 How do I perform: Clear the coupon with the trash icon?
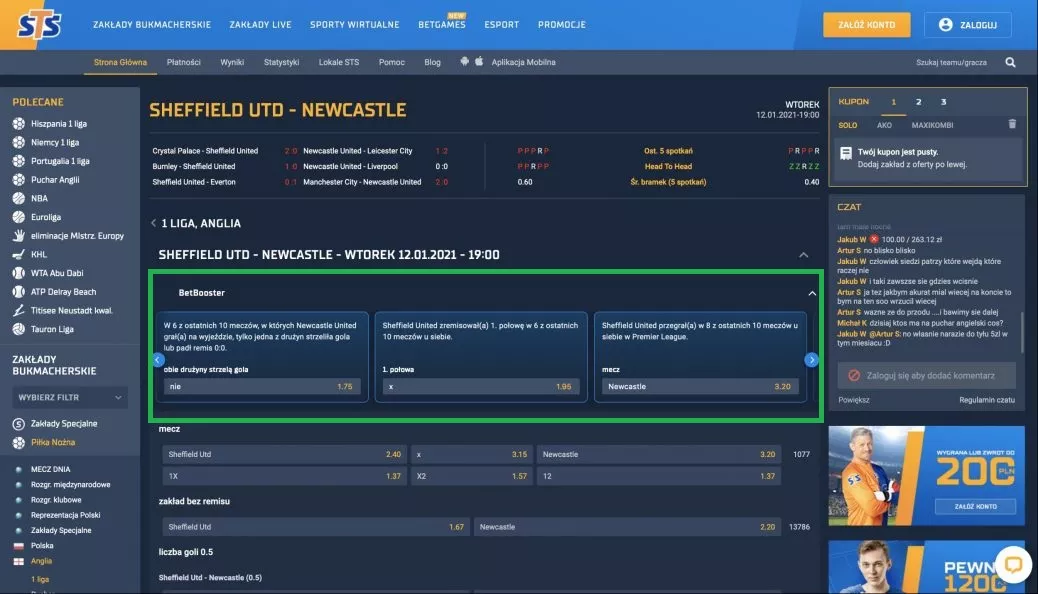pyautogui.click(x=1012, y=125)
